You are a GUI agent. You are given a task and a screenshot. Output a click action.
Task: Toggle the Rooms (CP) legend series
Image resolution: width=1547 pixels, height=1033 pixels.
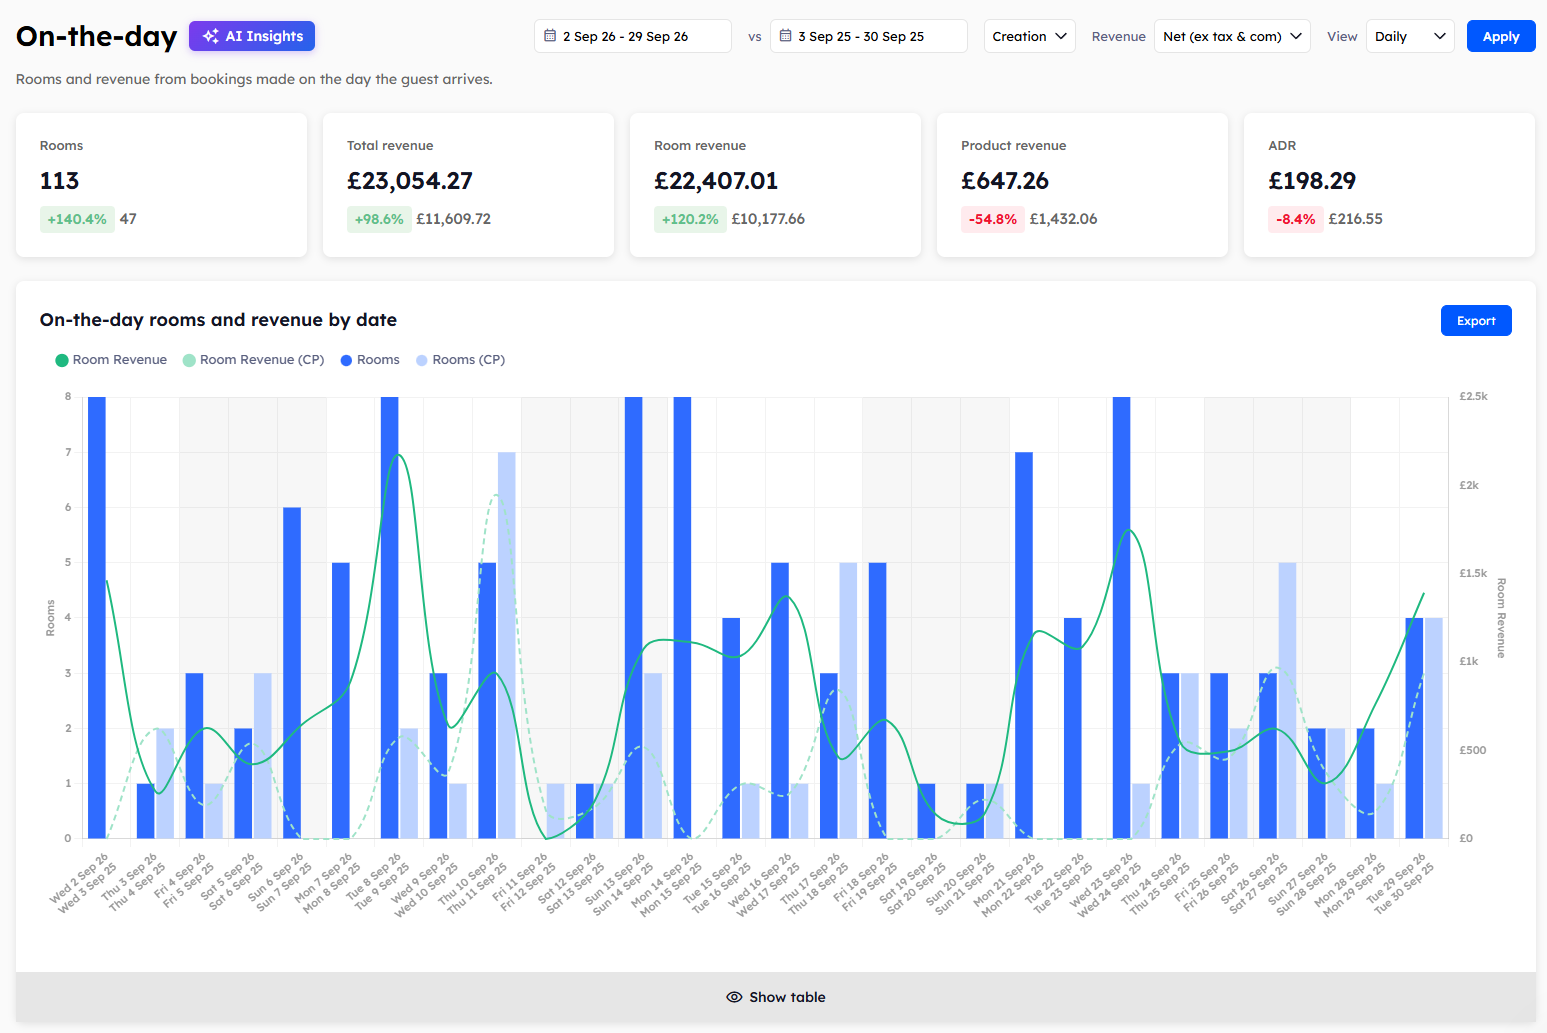coord(461,360)
